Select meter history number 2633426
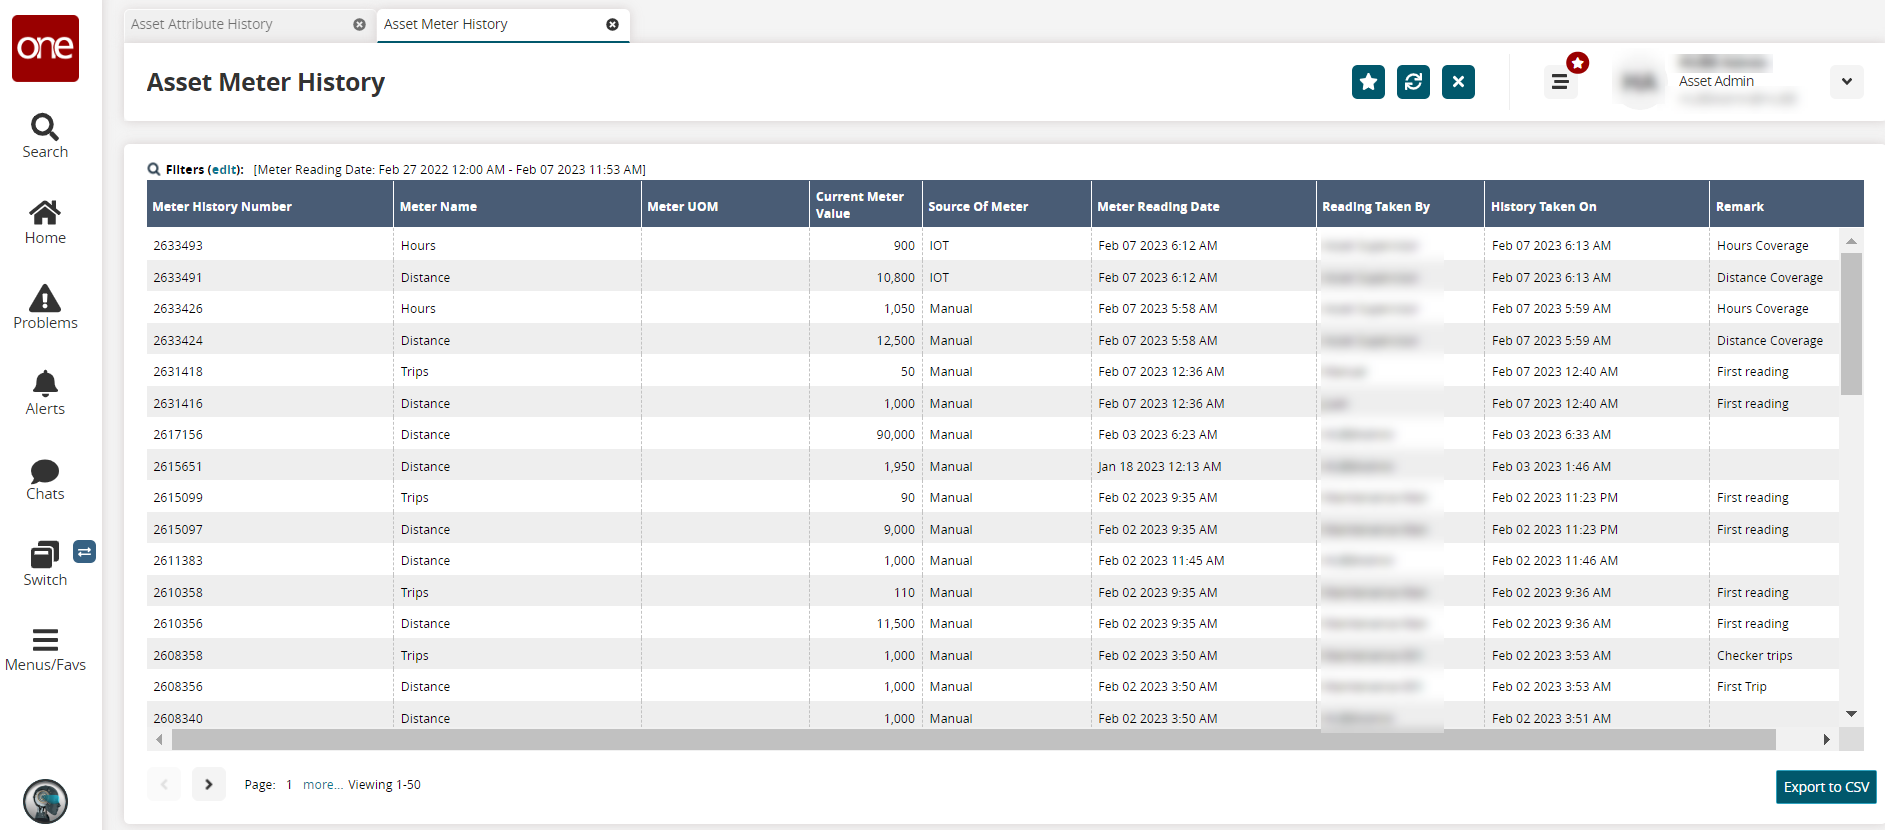The width and height of the screenshot is (1885, 830). point(178,309)
